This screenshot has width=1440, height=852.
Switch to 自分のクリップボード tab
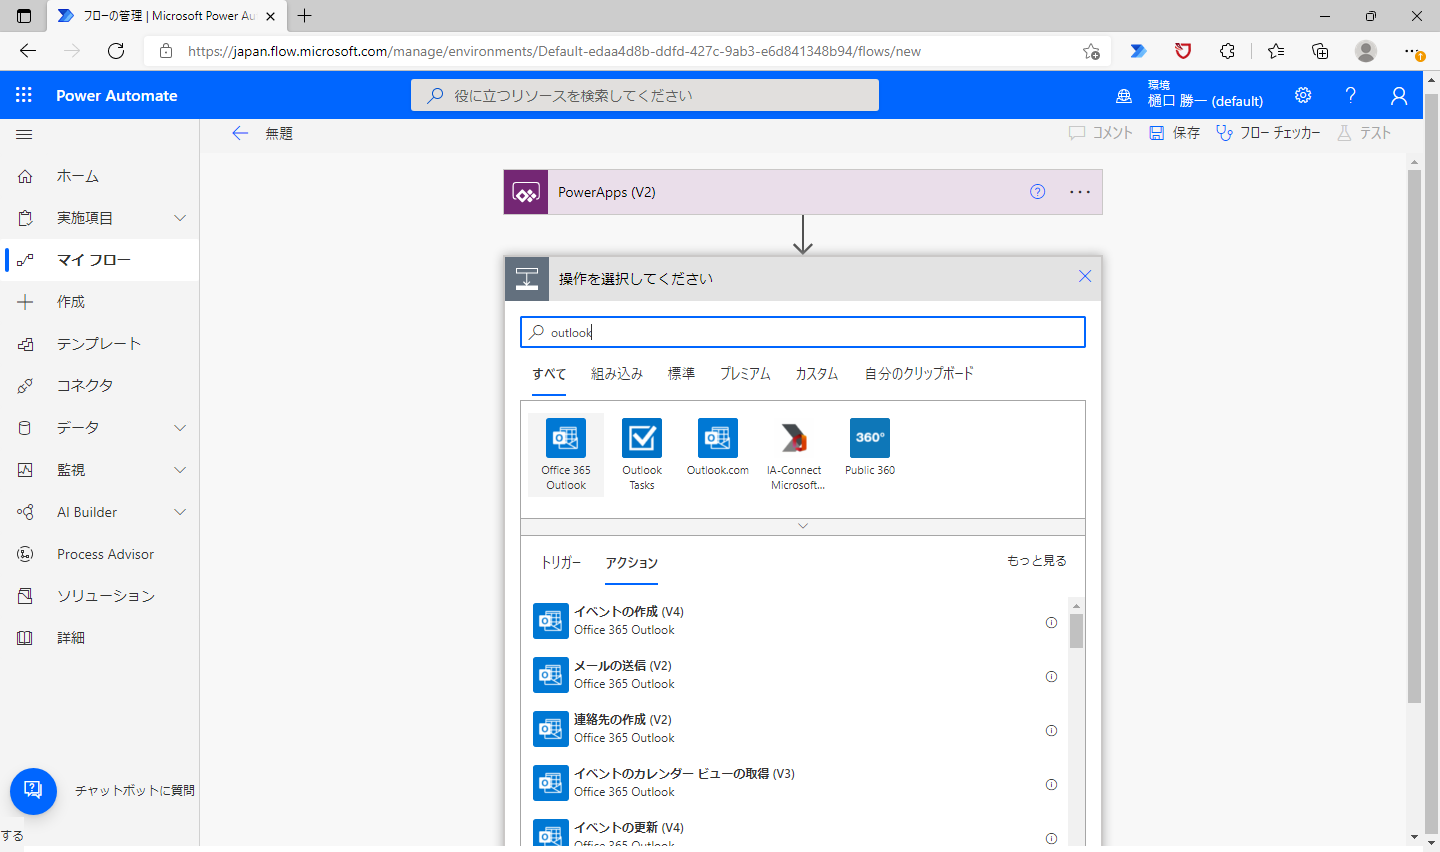(x=920, y=374)
